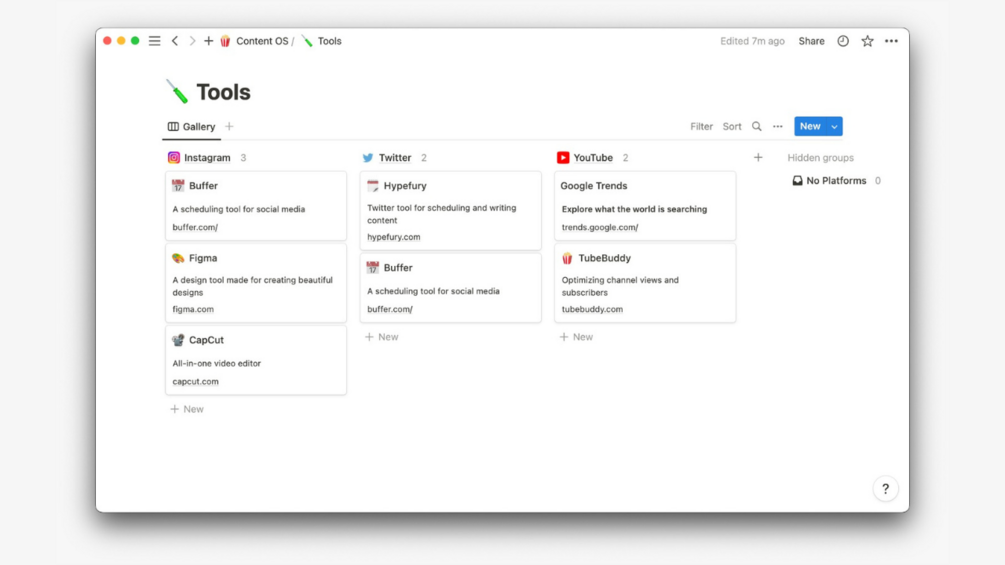Open the Filter option
This screenshot has width=1005, height=565.
(701, 127)
